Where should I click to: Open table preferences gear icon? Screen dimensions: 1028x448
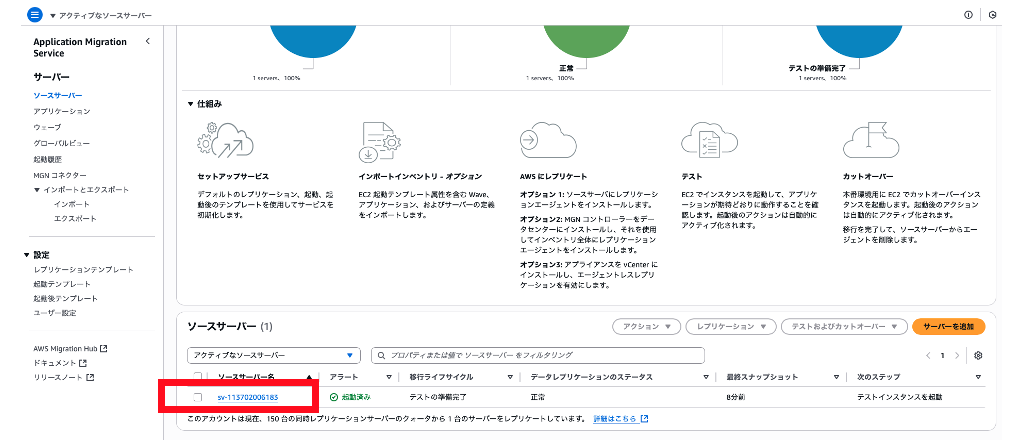point(978,356)
